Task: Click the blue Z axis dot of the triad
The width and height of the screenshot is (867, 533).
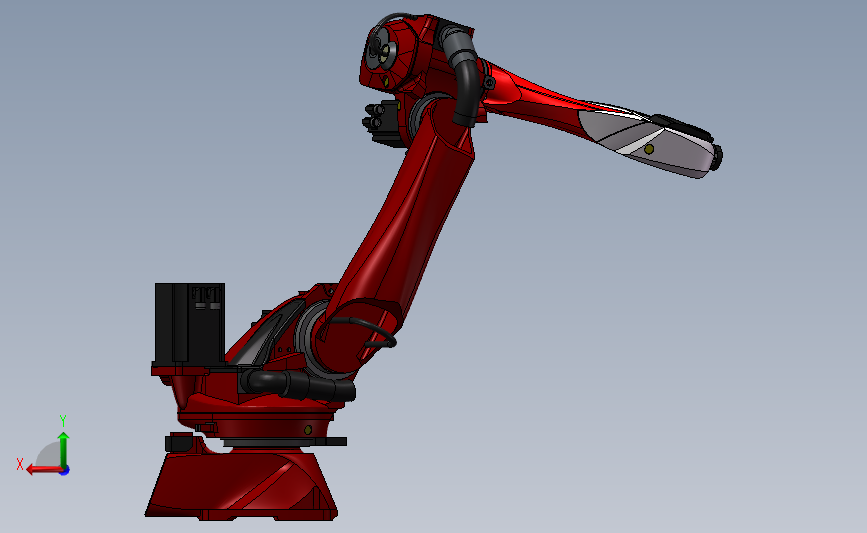Action: point(65,471)
